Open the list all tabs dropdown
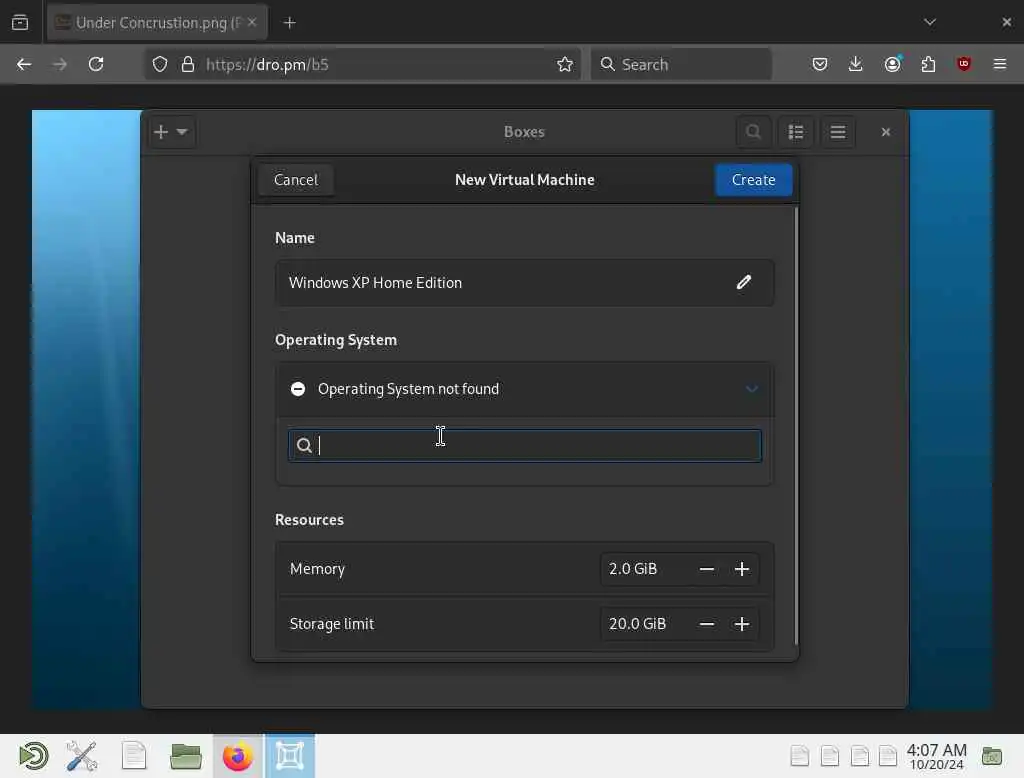Viewport: 1024px width, 778px height. pos(930,22)
